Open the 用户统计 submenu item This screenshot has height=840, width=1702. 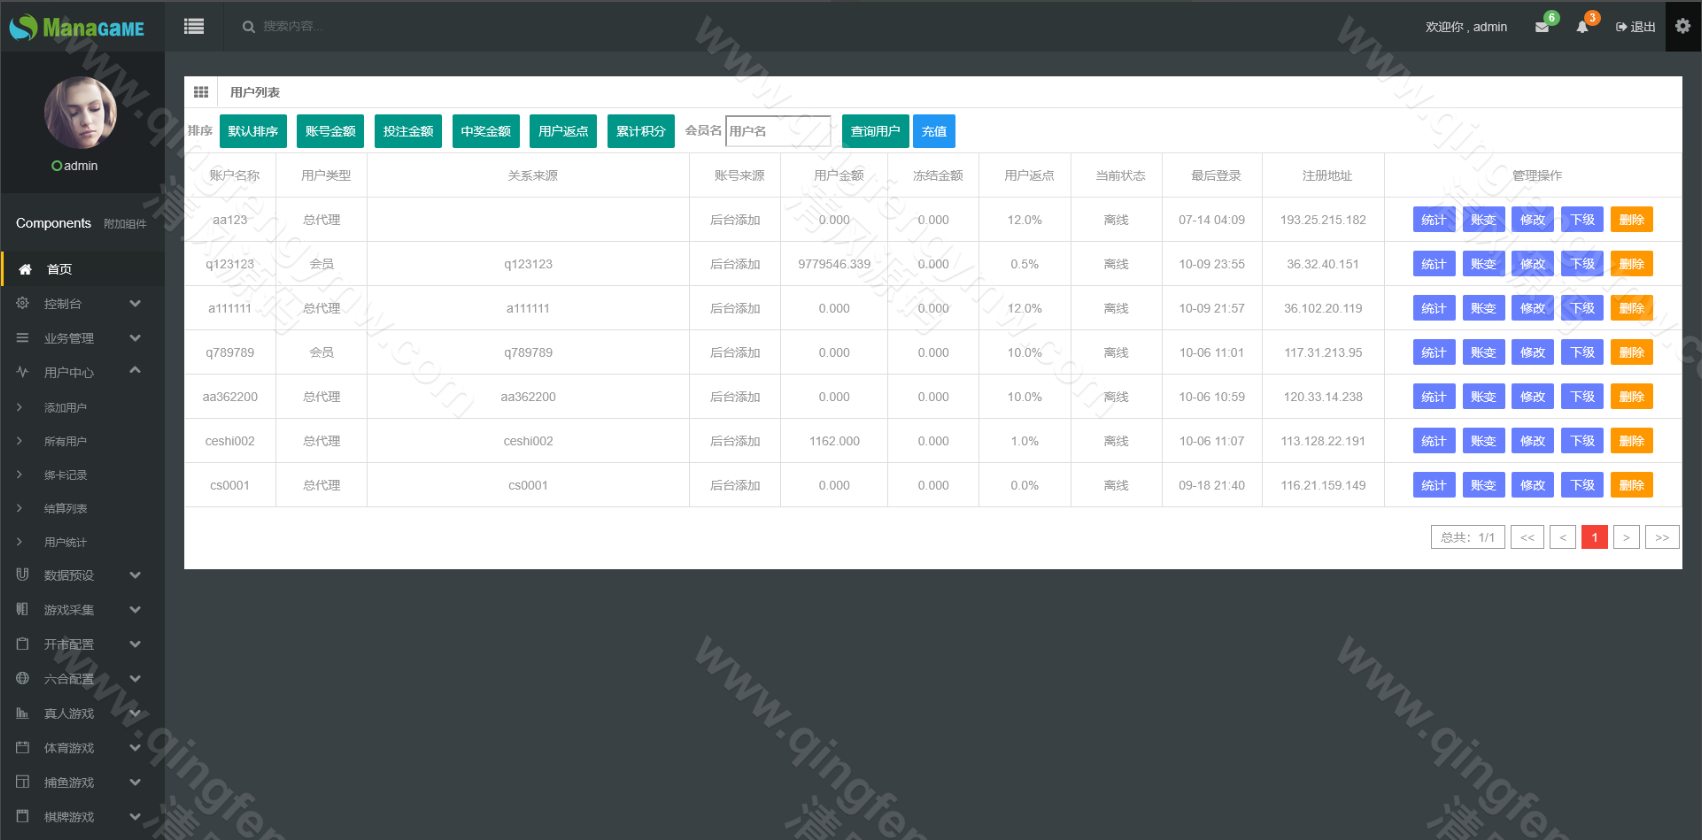(65, 542)
